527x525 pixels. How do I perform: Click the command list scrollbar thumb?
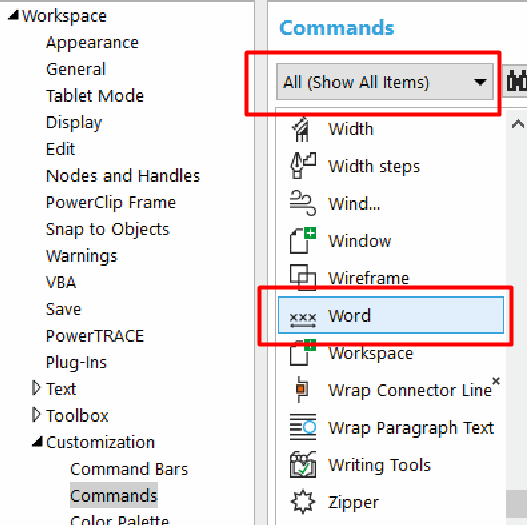click(x=517, y=503)
